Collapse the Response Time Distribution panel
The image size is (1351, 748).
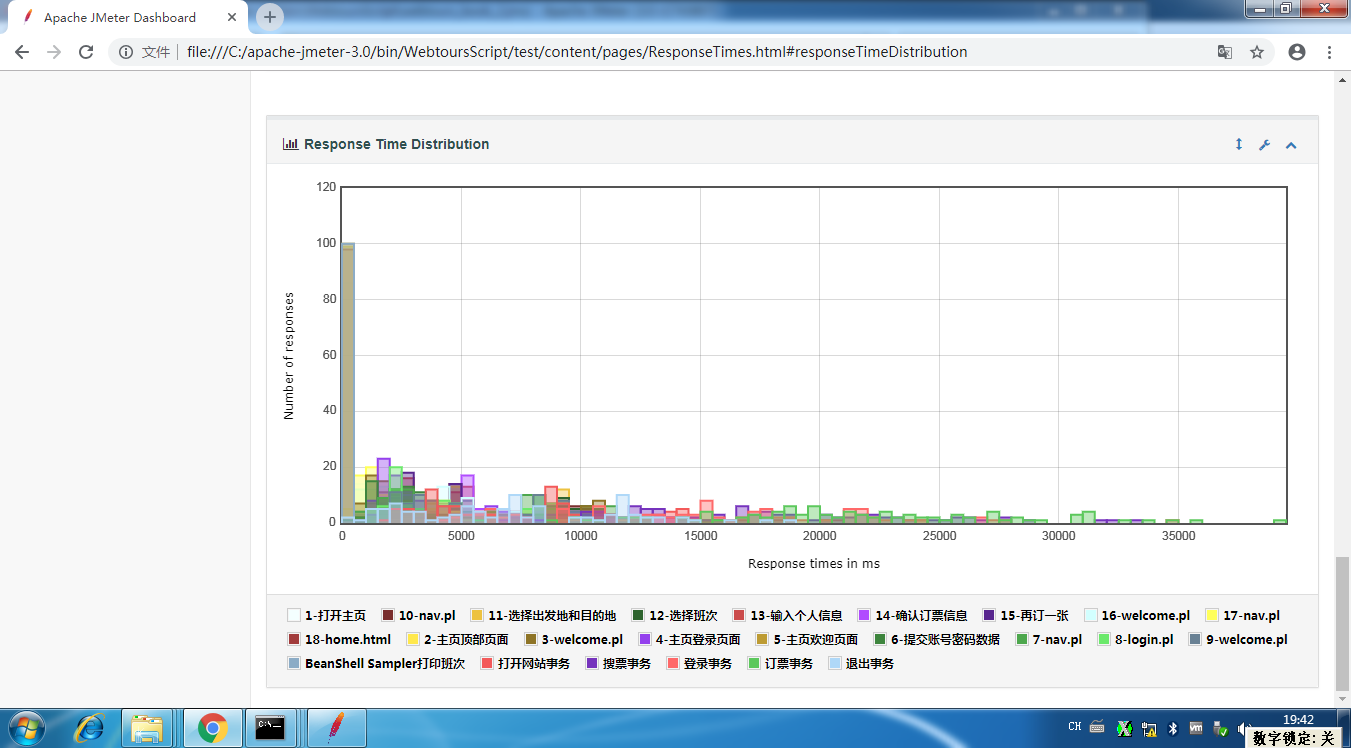click(1291, 145)
